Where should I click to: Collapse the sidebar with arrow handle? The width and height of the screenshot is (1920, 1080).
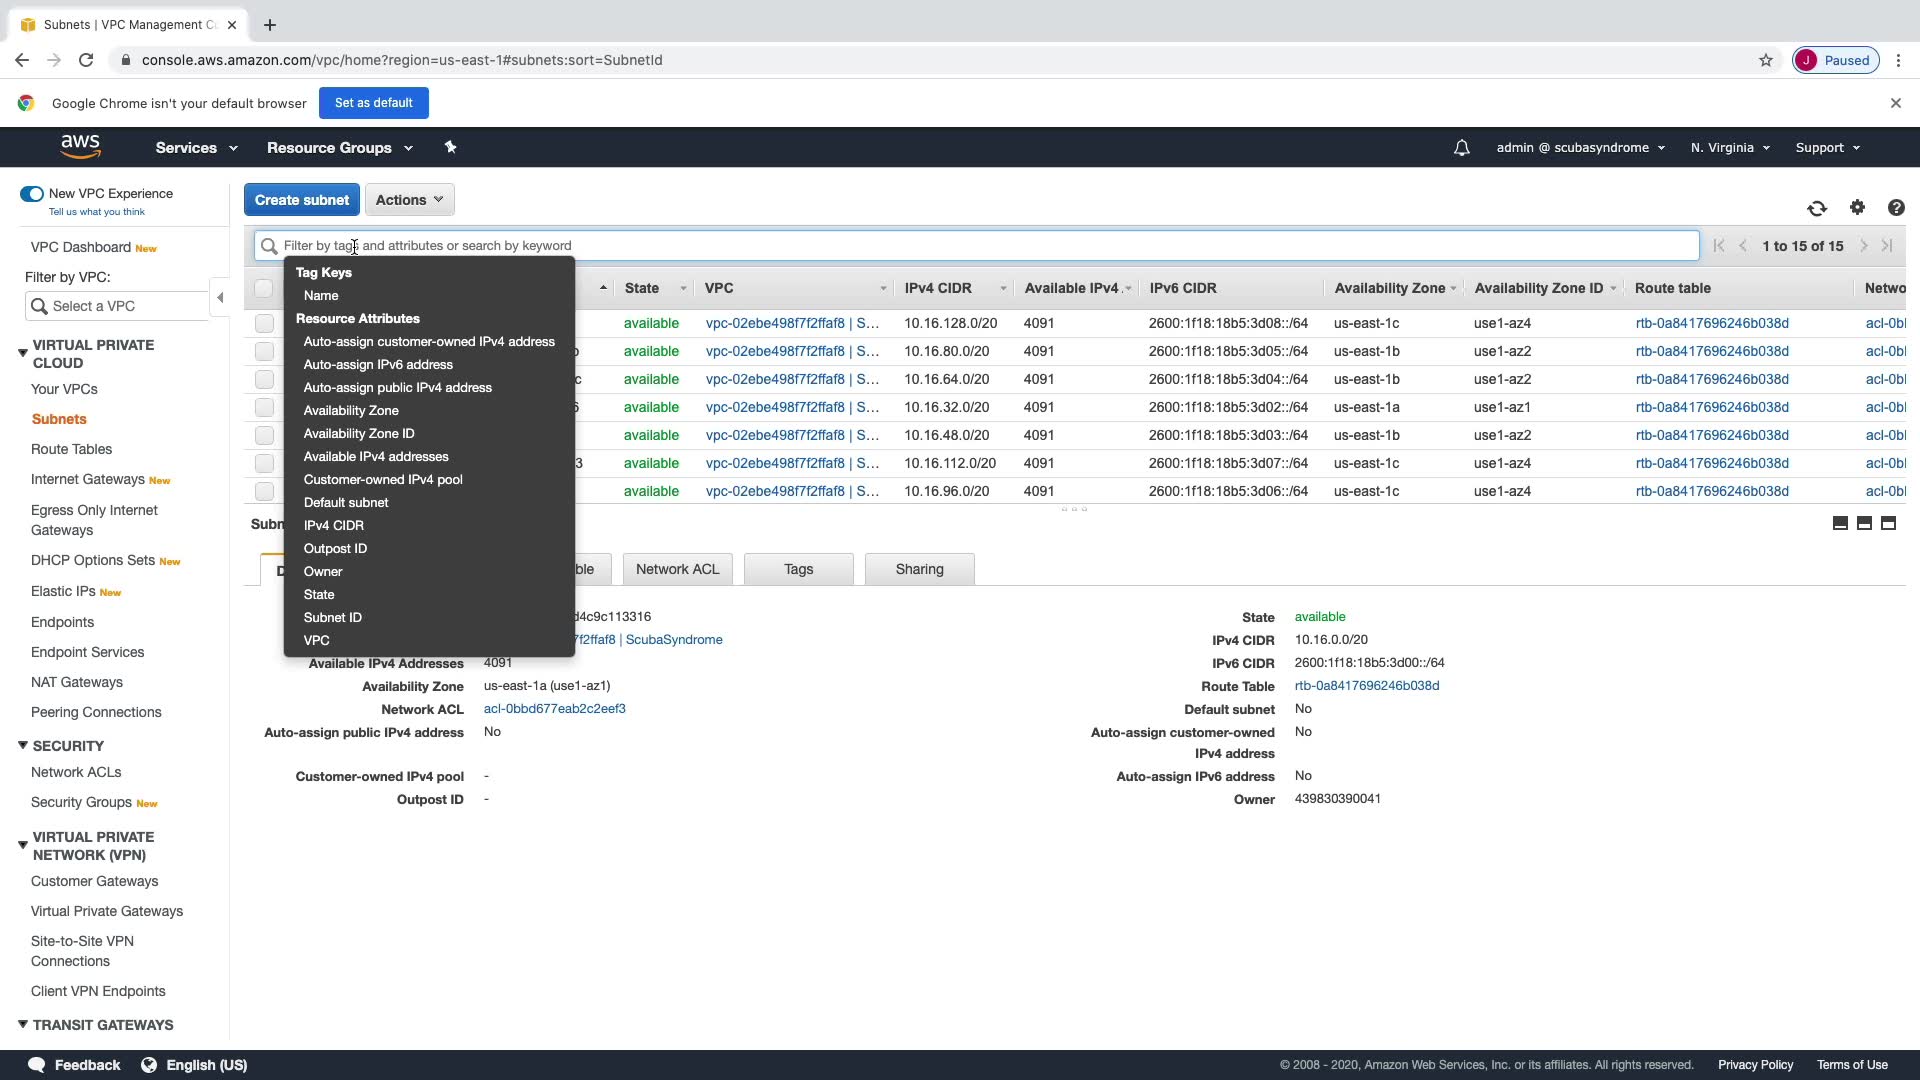point(220,297)
